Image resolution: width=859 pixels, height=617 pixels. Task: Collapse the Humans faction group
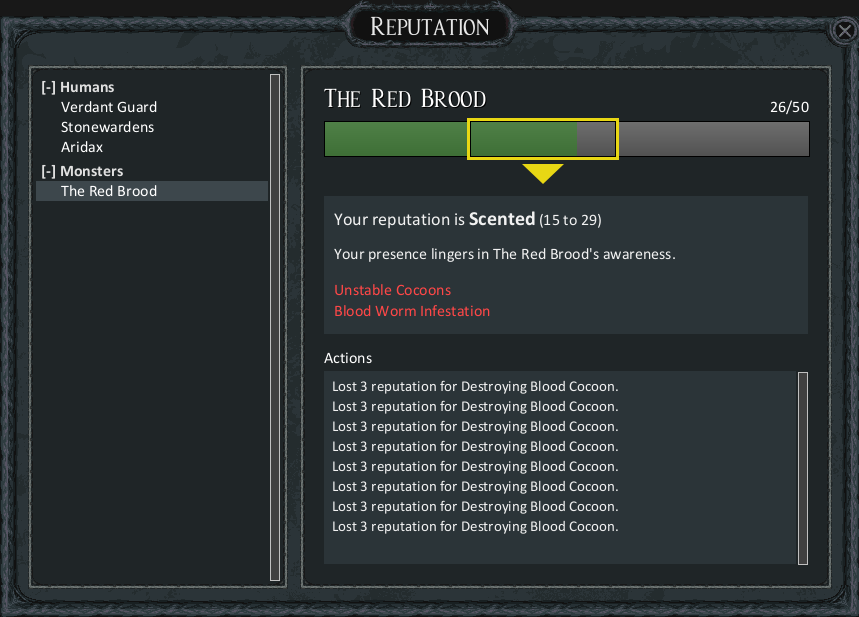pos(48,87)
